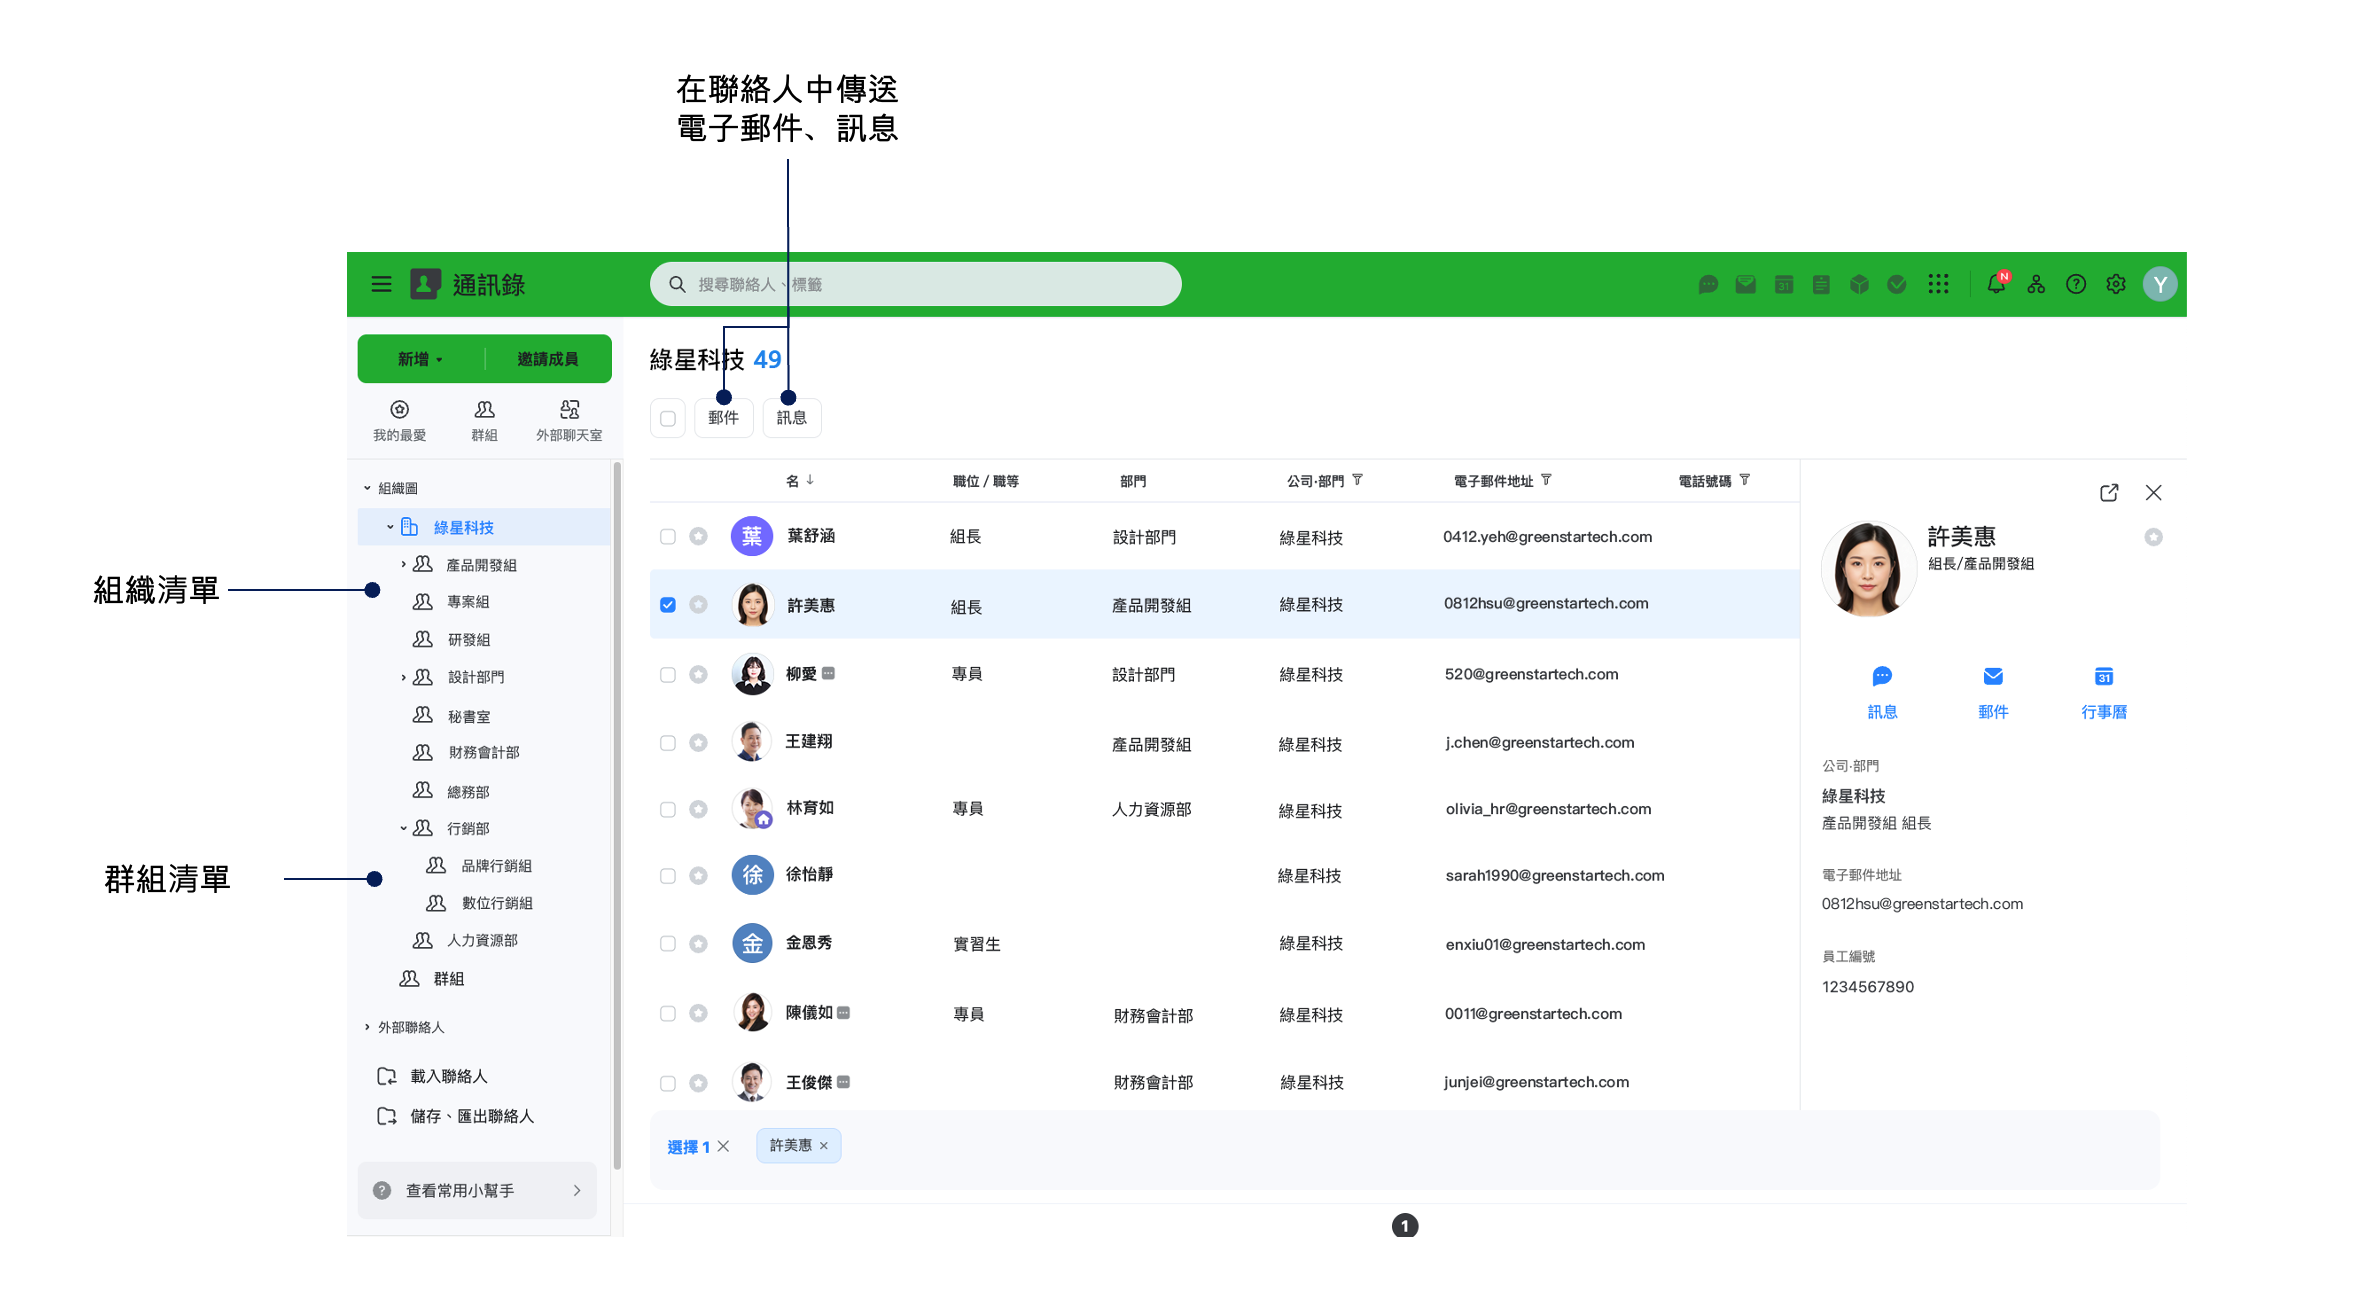The height and width of the screenshot is (1302, 2378).
Task: Click the settings gear in header
Action: [x=2116, y=284]
